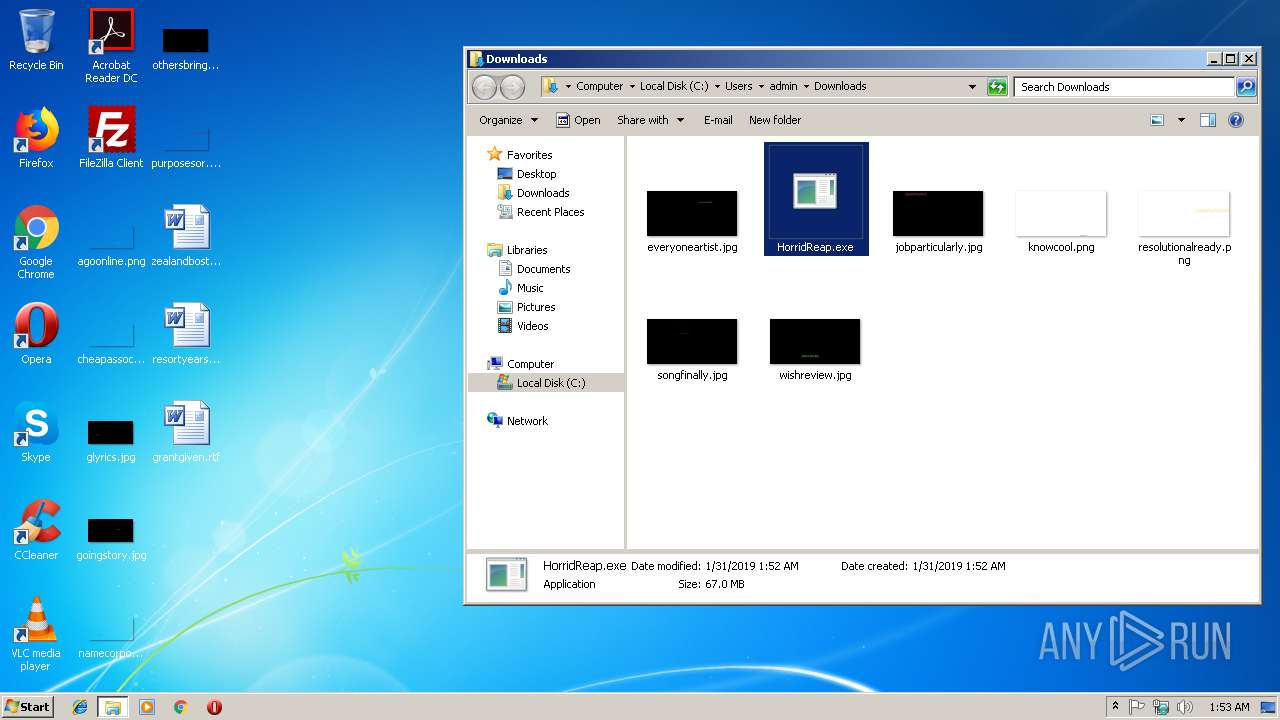Select goingstory.jpg file on desktop
Screen dimensions: 1280x720
pos(111,538)
